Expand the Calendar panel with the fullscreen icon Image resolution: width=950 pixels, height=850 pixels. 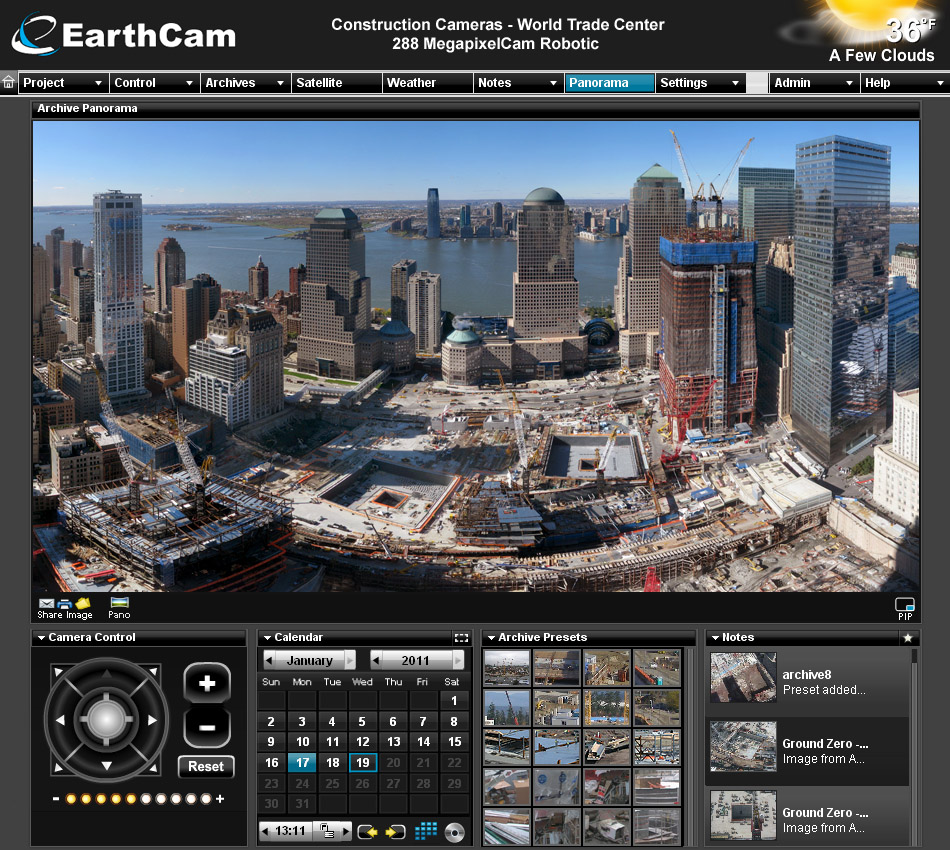coord(461,637)
